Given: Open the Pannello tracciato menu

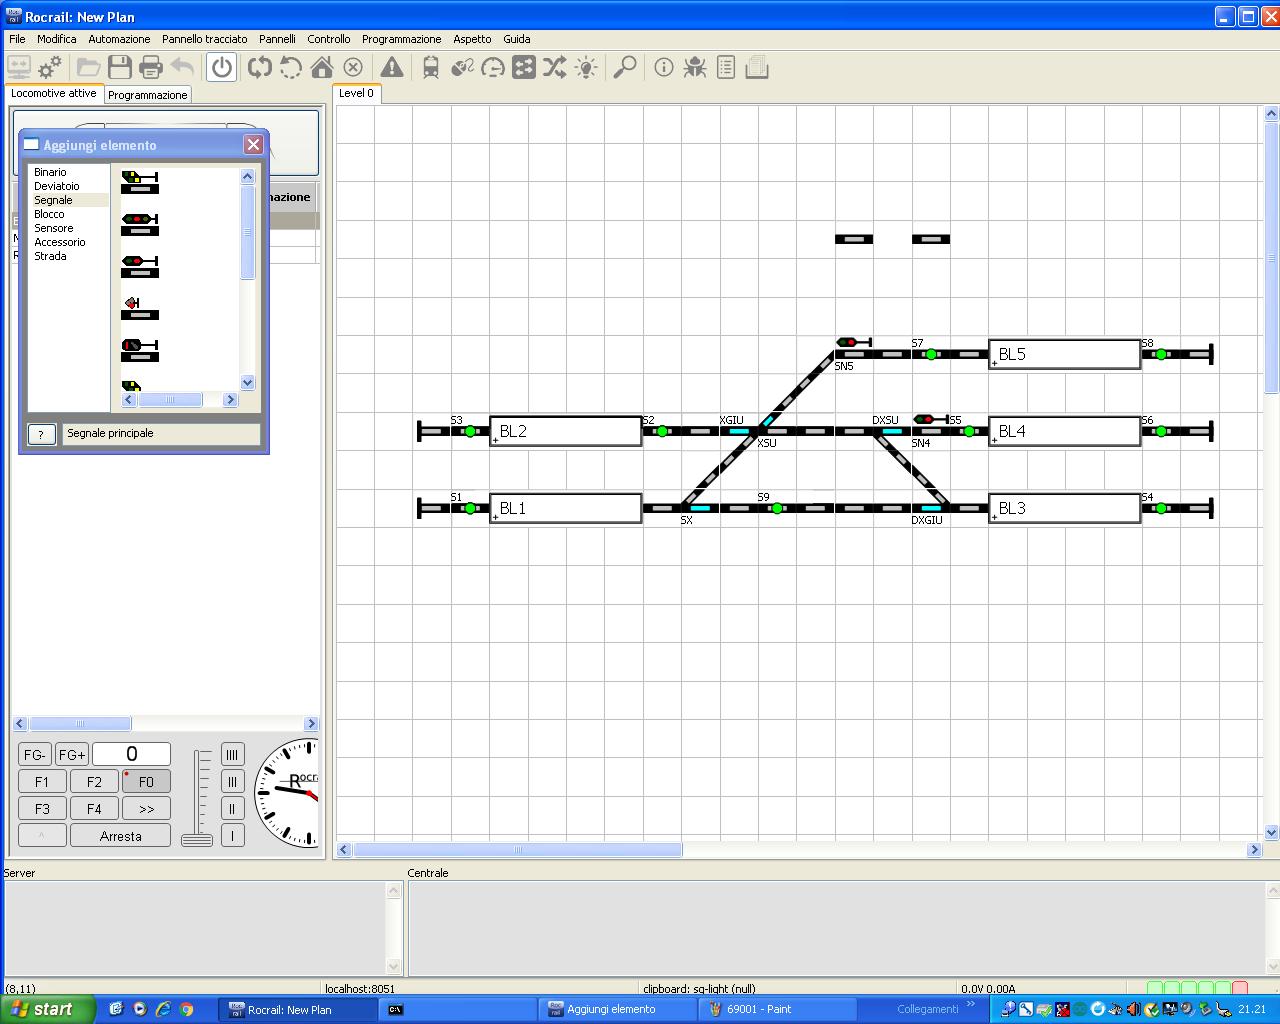Looking at the screenshot, I should tap(205, 39).
